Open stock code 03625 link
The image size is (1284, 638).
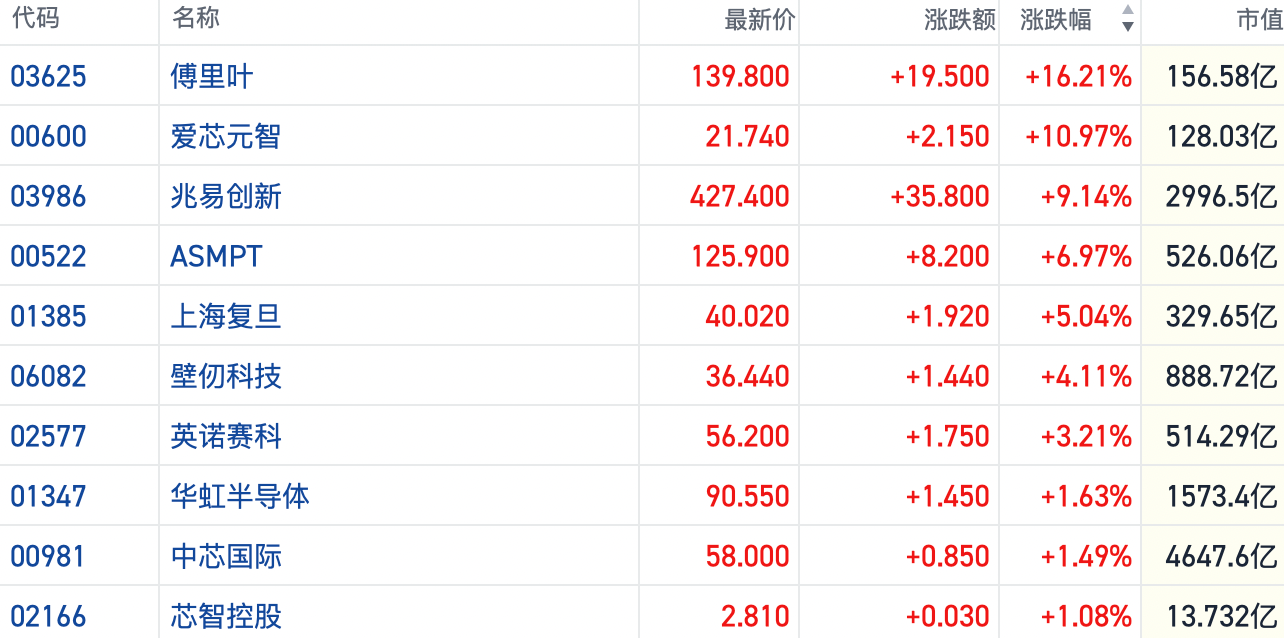point(48,76)
